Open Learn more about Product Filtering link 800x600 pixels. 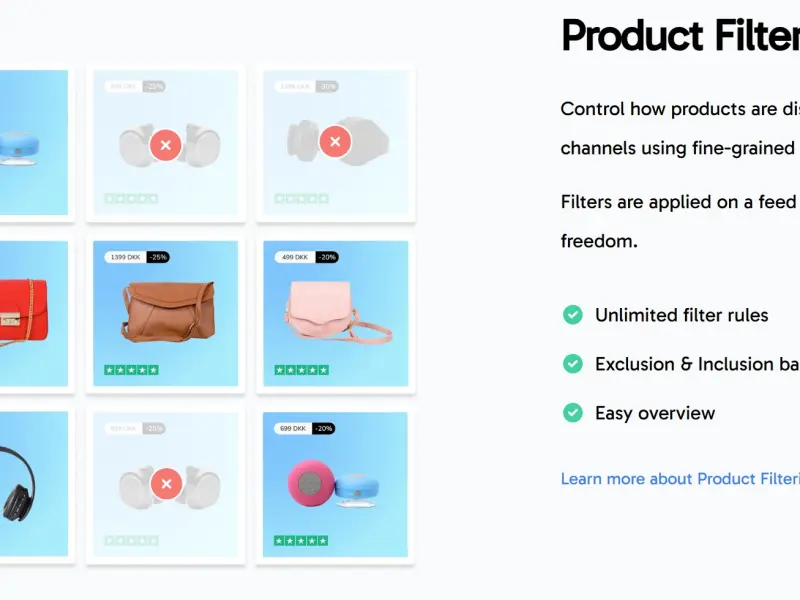pos(680,479)
